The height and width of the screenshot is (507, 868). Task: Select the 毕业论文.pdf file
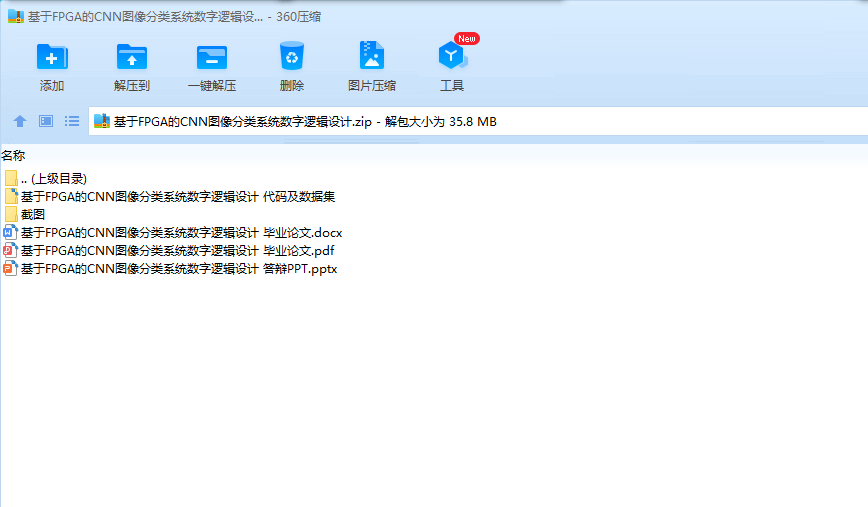coord(169,251)
